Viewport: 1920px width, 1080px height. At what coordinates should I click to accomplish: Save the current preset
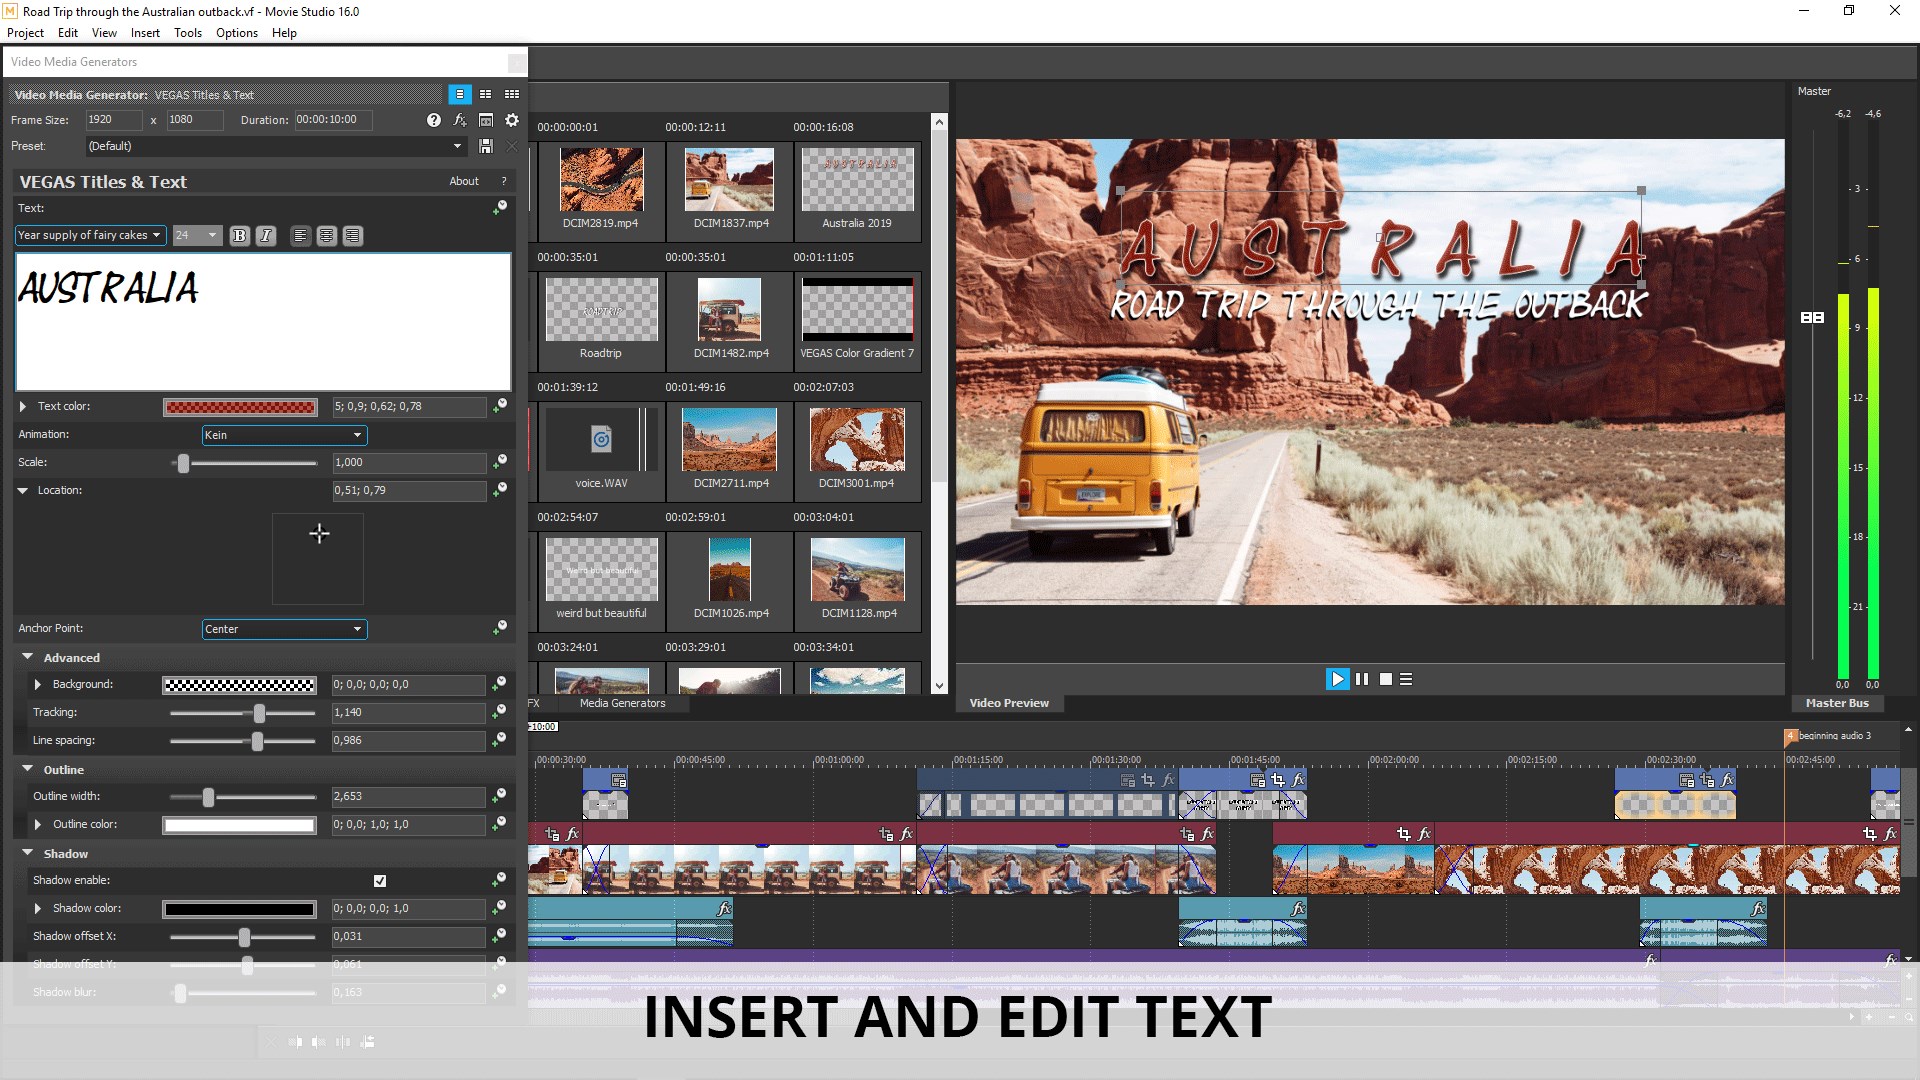click(x=486, y=146)
